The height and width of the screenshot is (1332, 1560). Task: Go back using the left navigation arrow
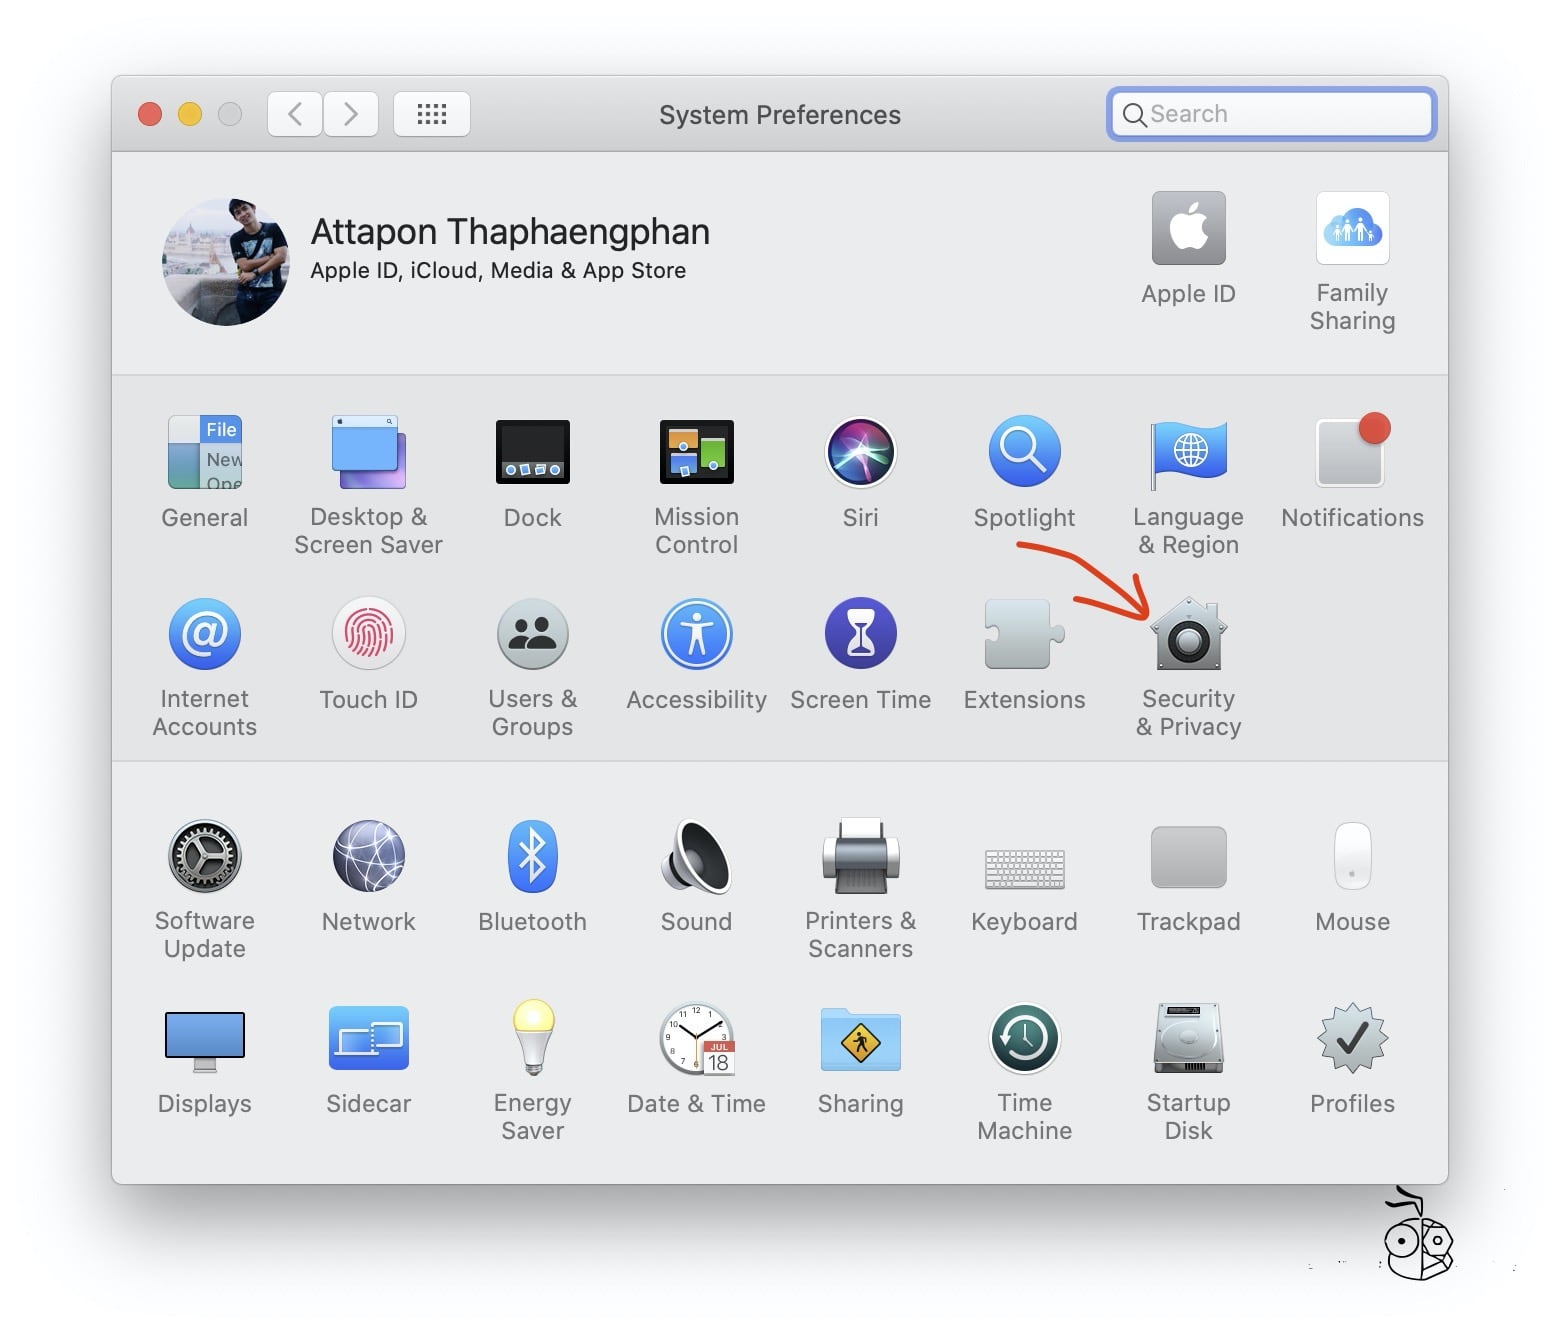293,113
